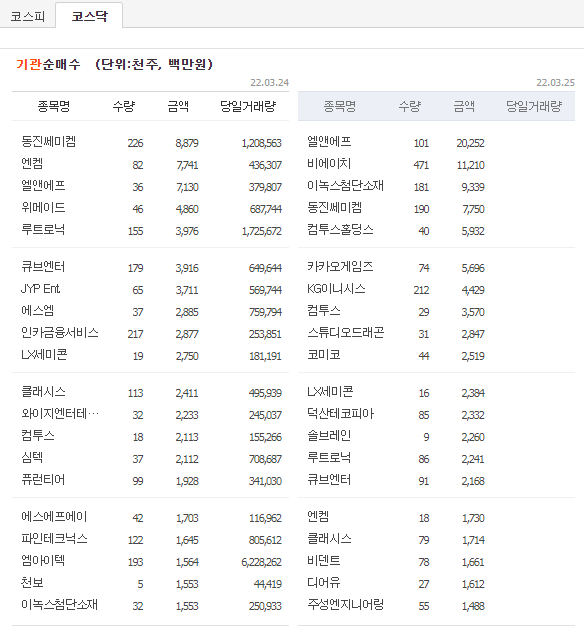Image resolution: width=584 pixels, height=633 pixels.
Task: Open 천보 stock link
Action: [x=32, y=583]
